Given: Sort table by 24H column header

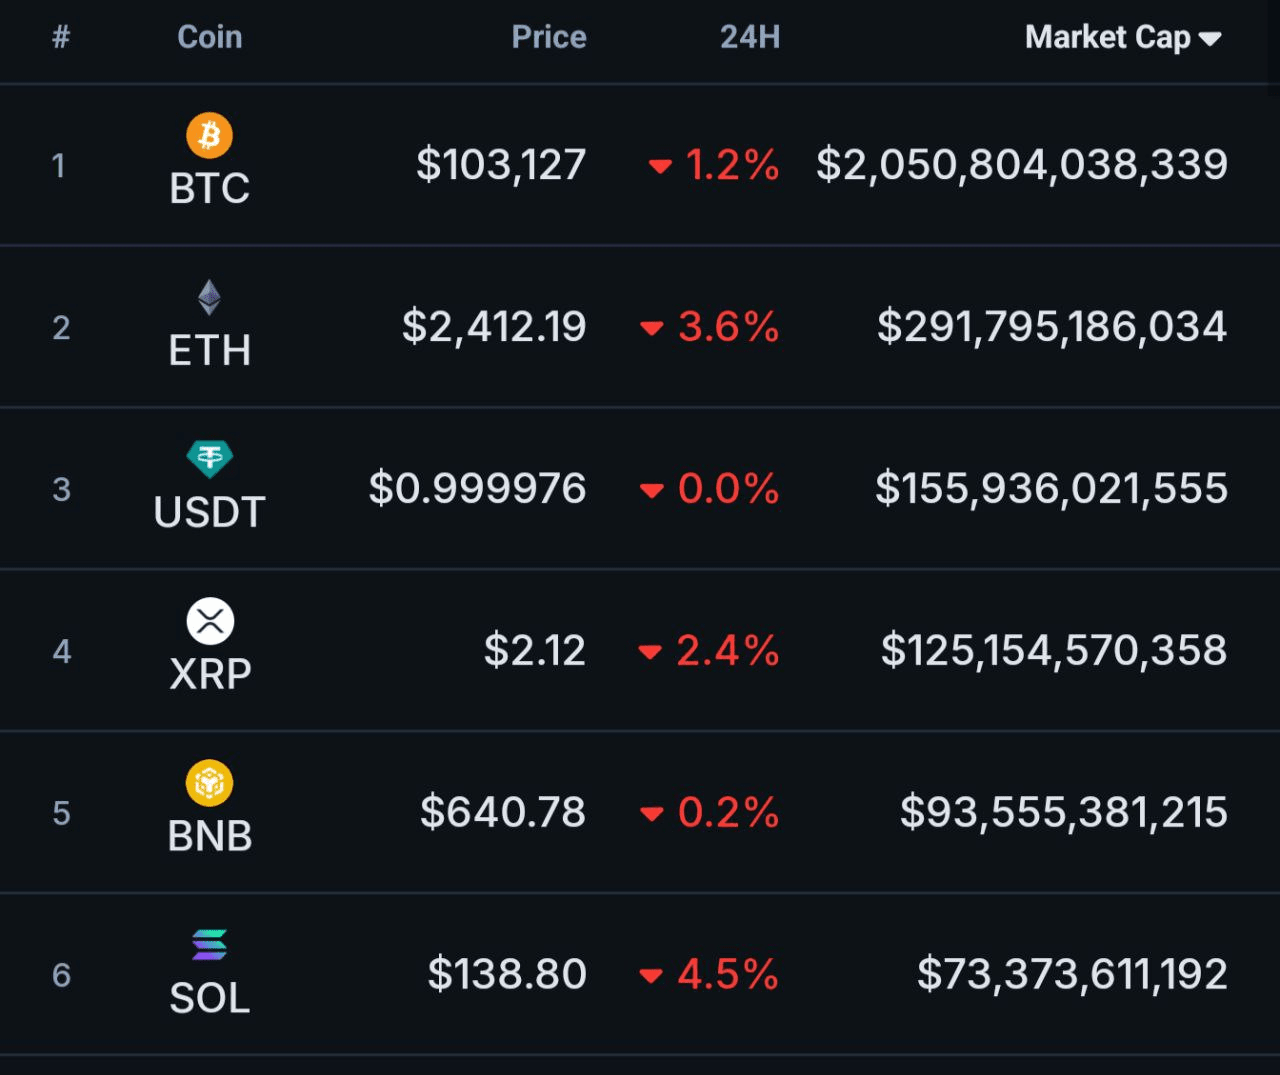Looking at the screenshot, I should point(749,37).
